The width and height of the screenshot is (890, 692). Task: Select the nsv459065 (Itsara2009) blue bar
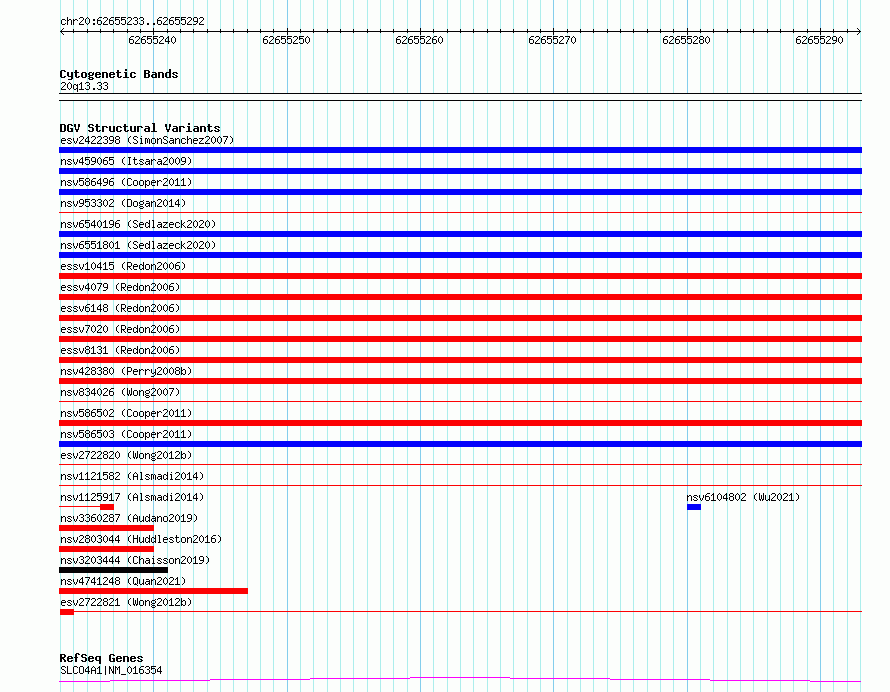pyautogui.click(x=460, y=171)
